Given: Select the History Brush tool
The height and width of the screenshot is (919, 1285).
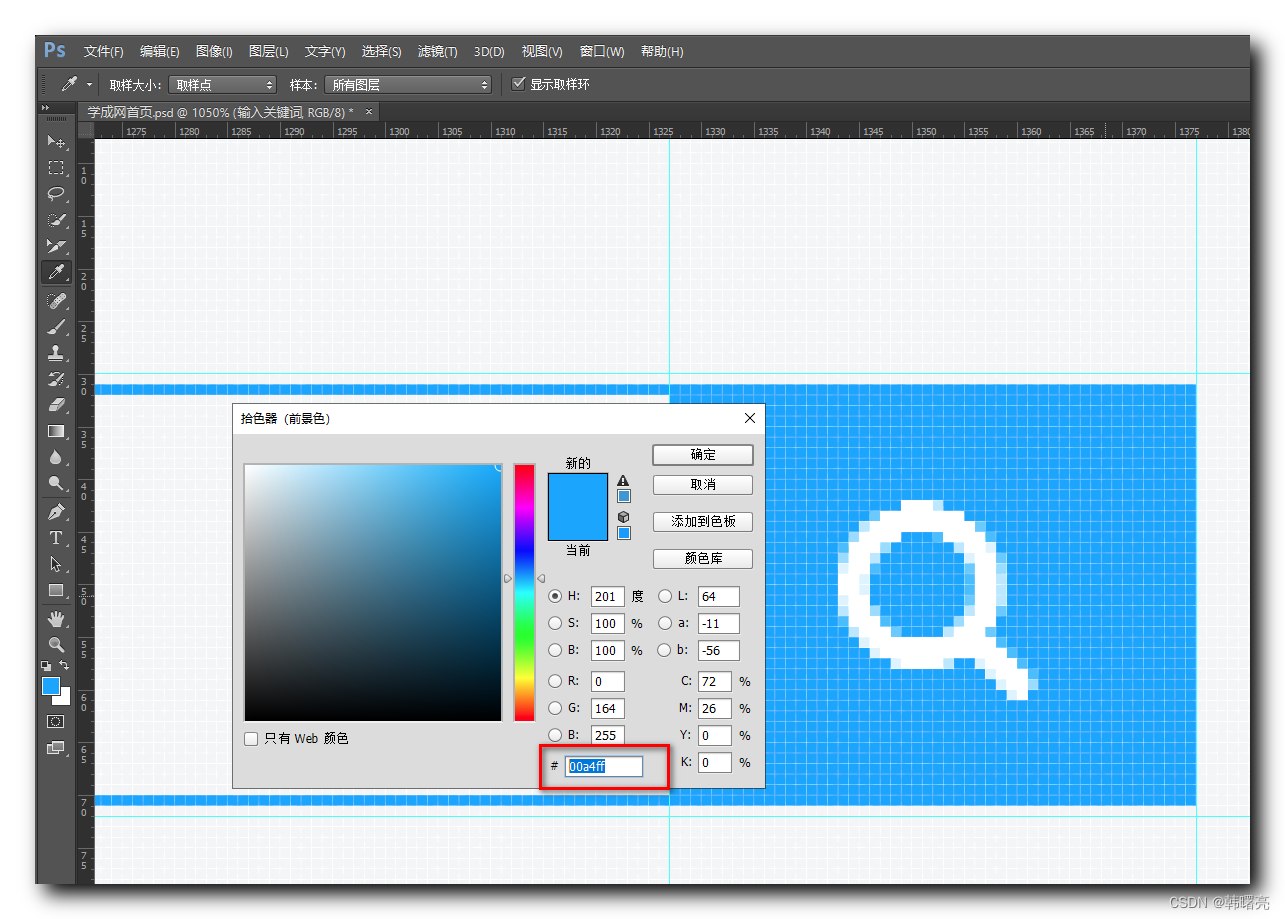Looking at the screenshot, I should [x=56, y=379].
